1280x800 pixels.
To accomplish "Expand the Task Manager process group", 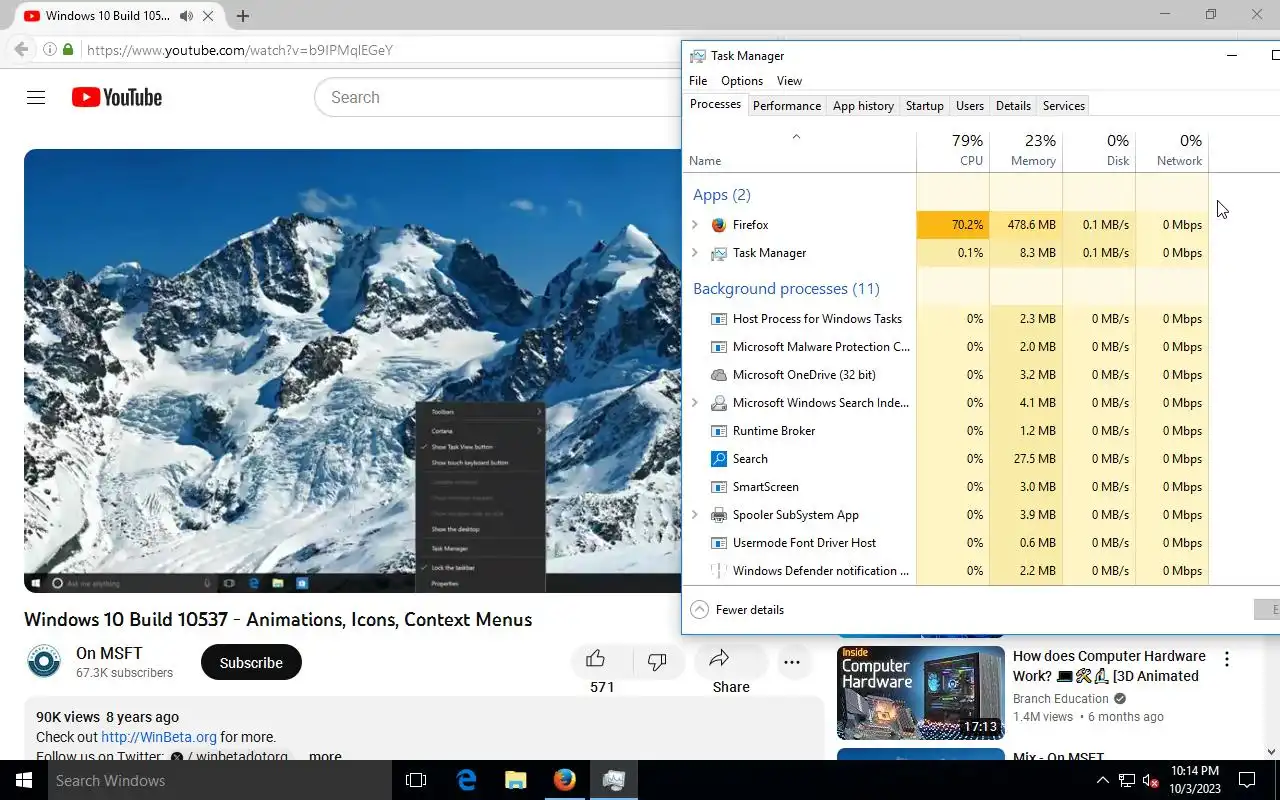I will tap(695, 253).
